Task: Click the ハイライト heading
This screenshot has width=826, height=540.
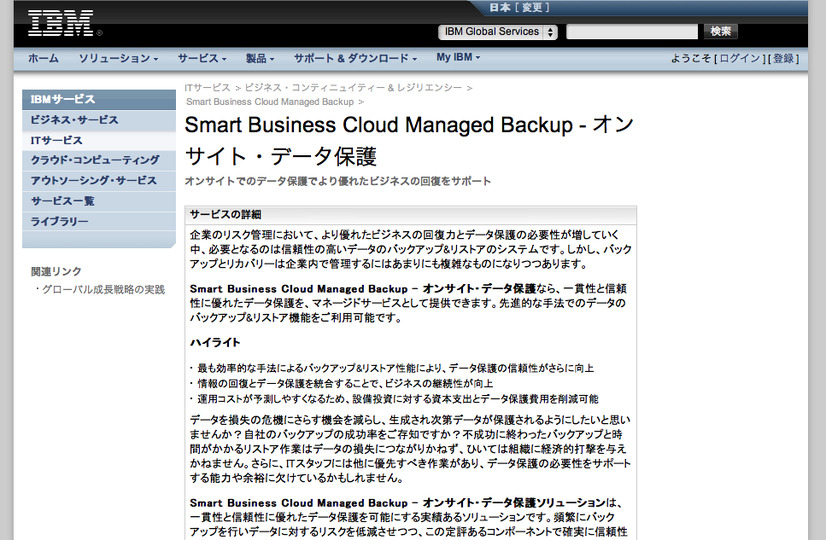Action: point(215,342)
